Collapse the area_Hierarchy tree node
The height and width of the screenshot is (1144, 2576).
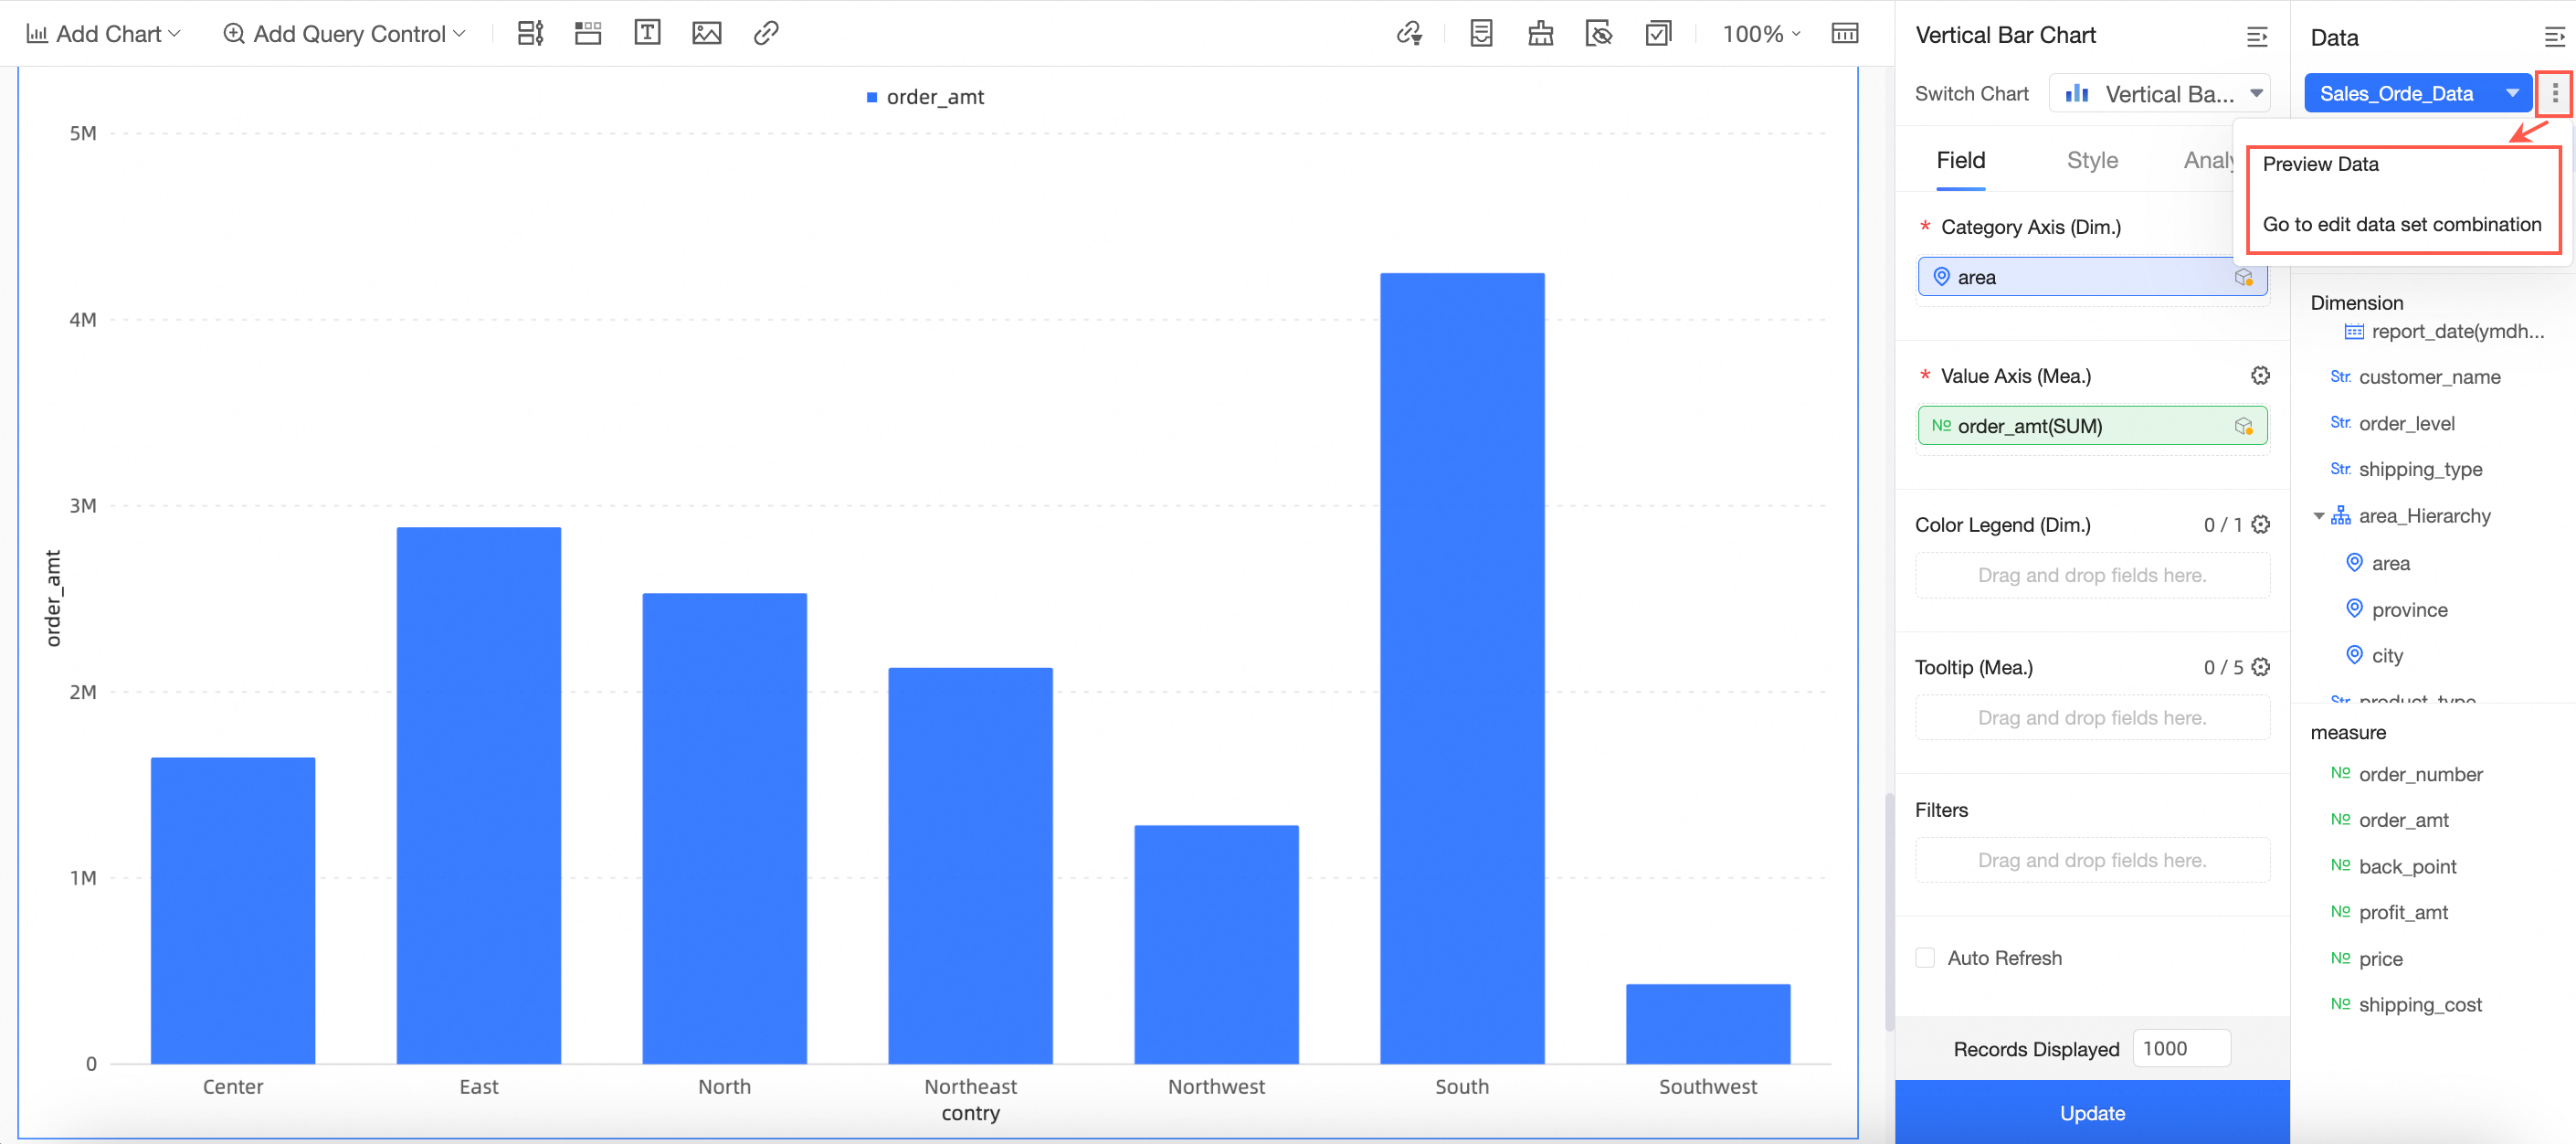(x=2318, y=516)
